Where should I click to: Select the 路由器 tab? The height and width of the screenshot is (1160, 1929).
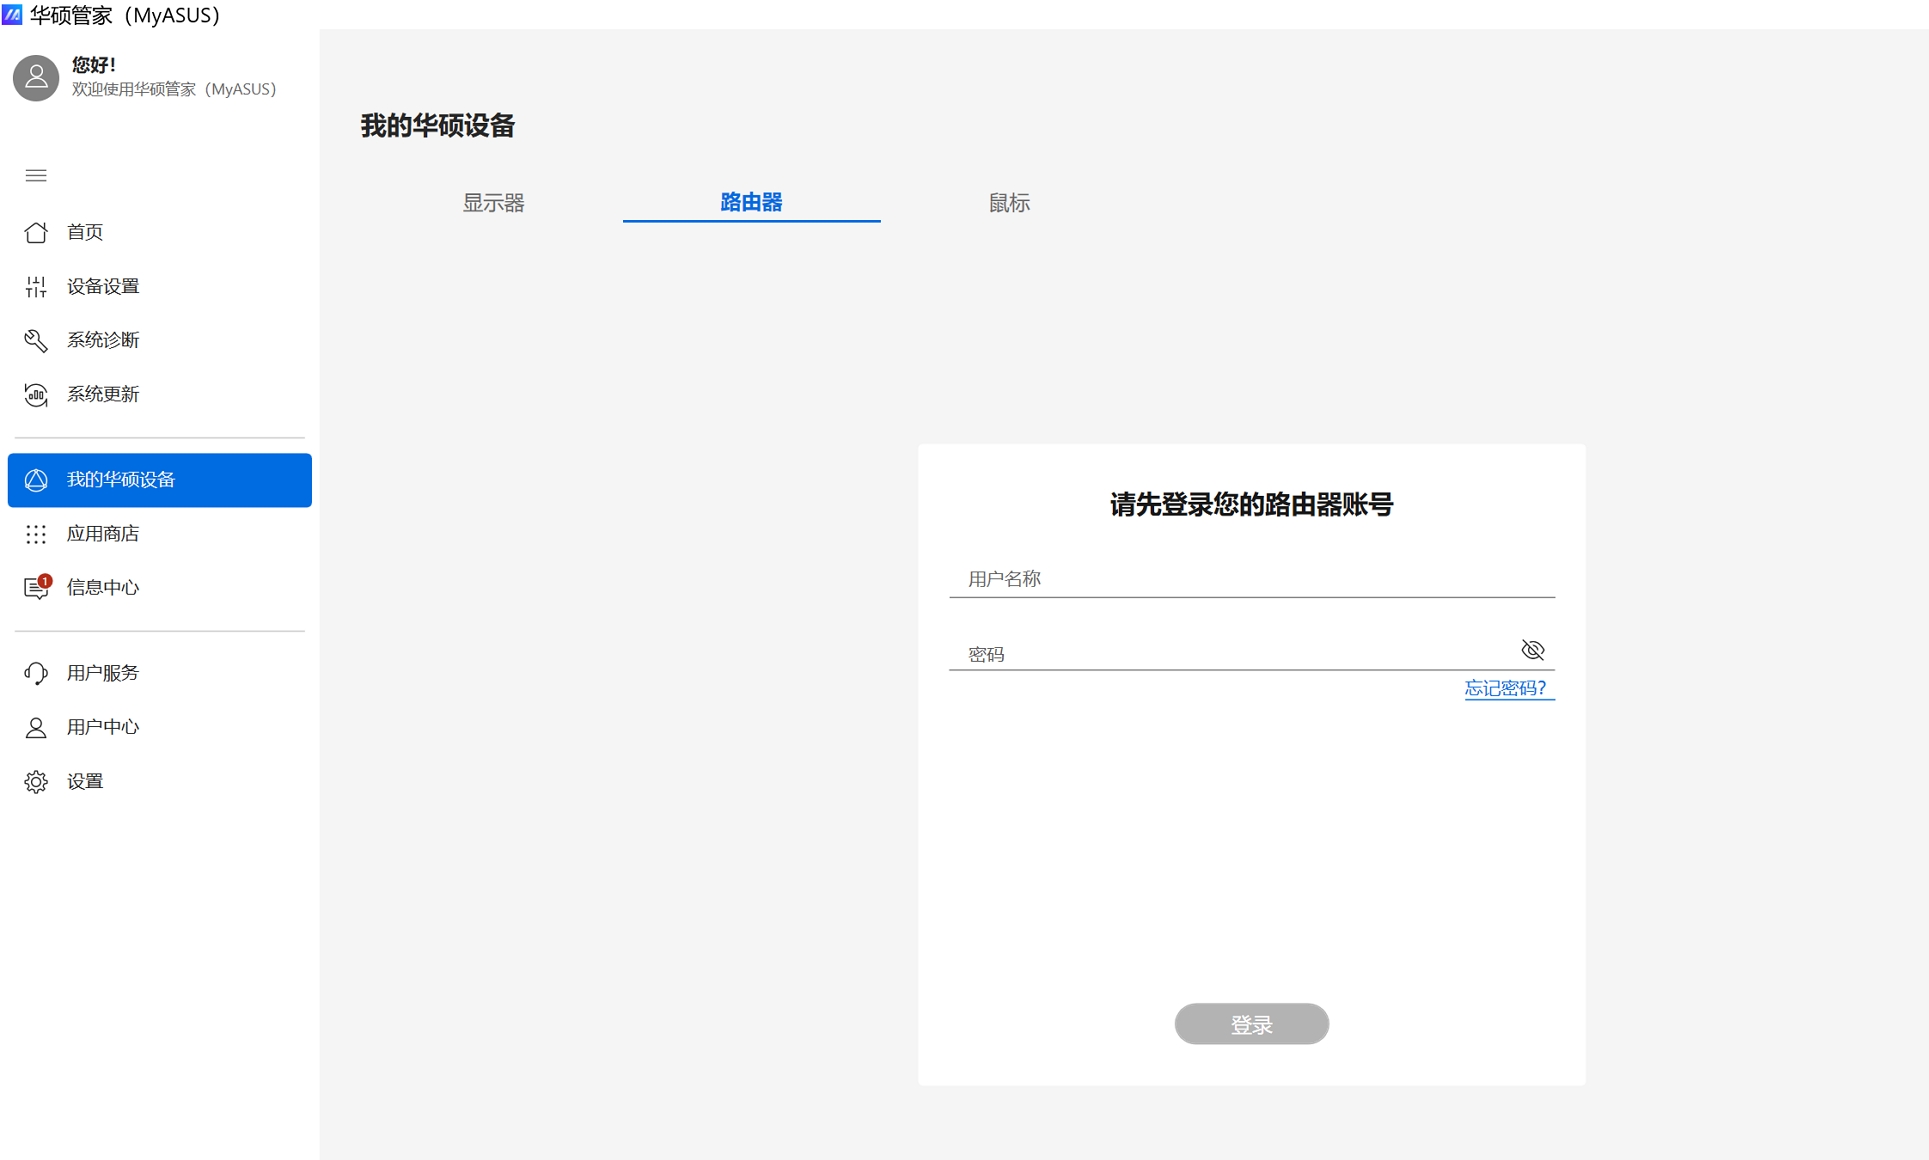(x=751, y=203)
